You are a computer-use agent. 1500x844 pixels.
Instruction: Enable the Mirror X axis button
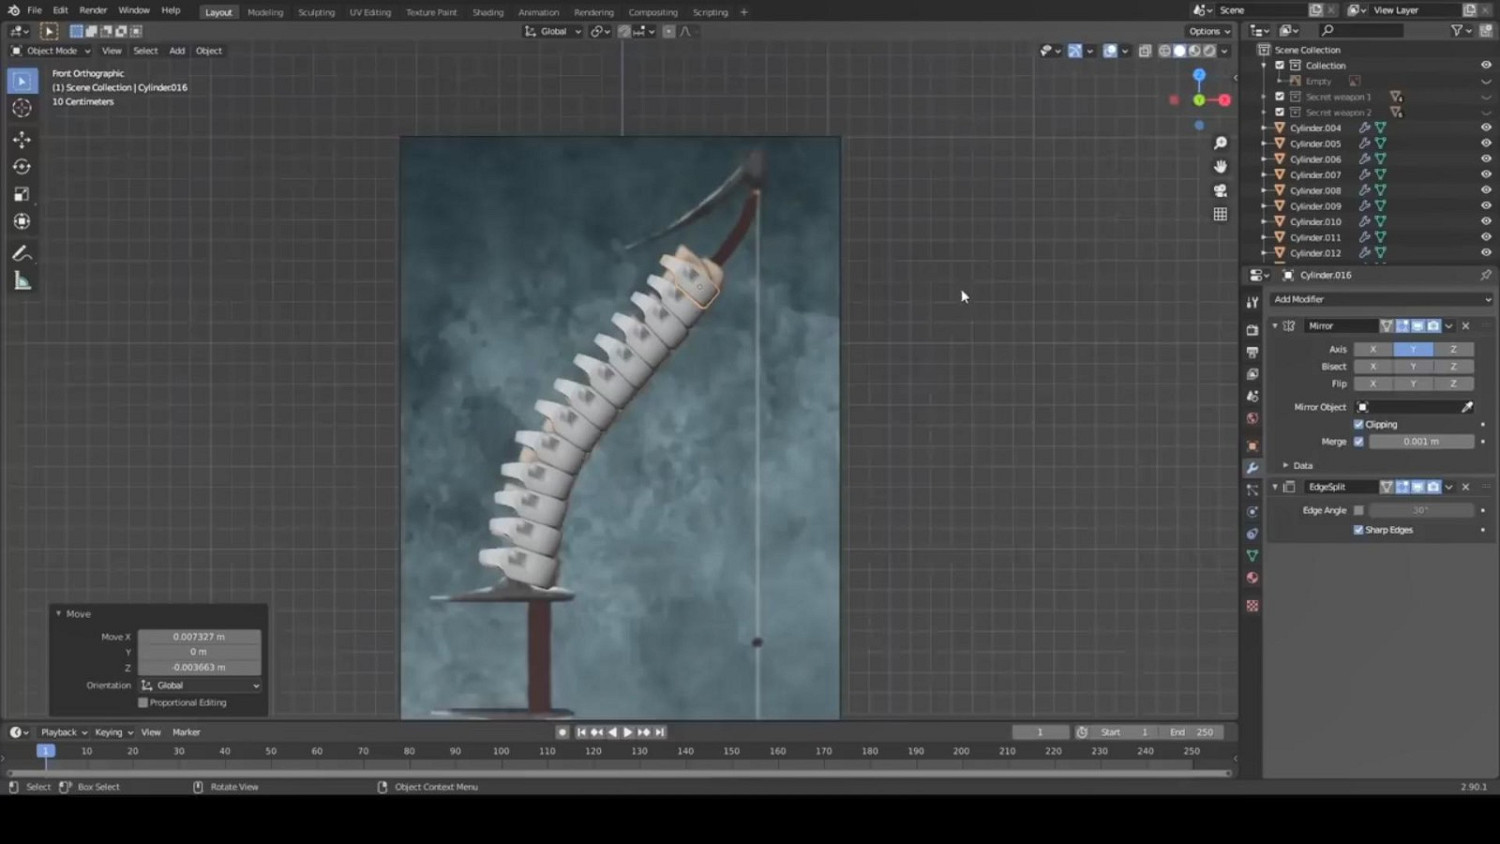1373,349
